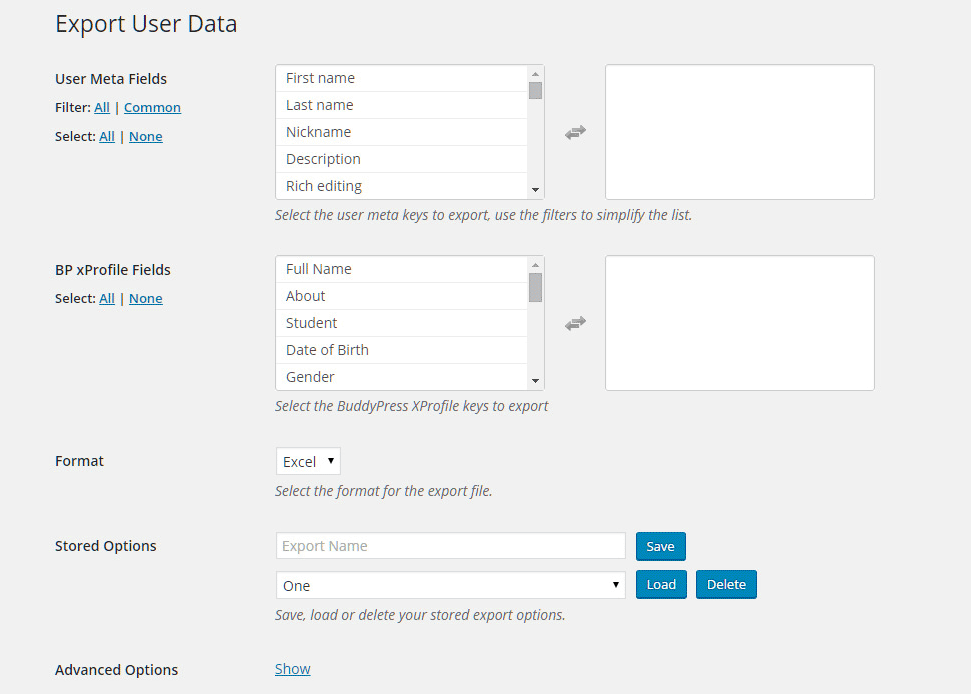Delete the stored export option

[x=726, y=585]
